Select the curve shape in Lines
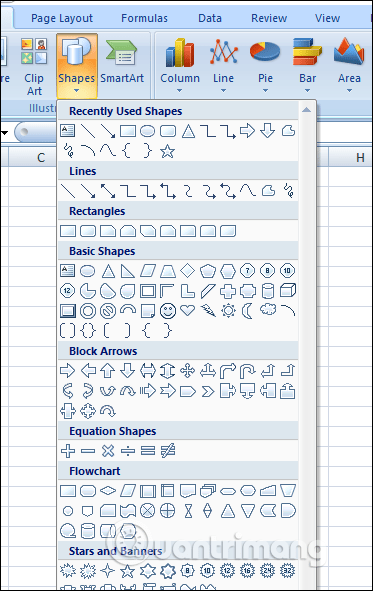The image size is (373, 591). tap(248, 191)
